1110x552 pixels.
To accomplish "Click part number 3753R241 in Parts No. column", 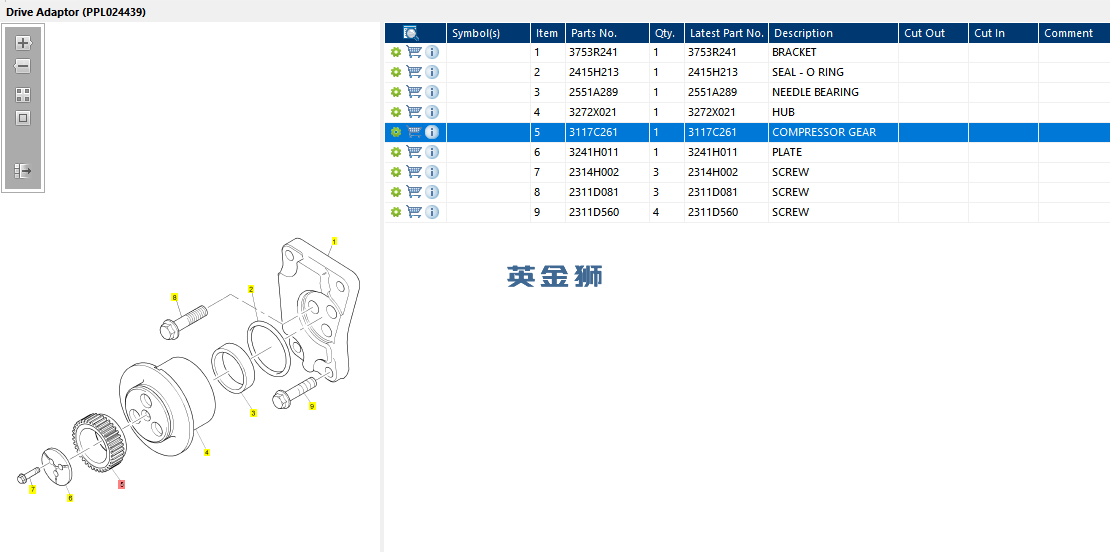I will click(x=593, y=52).
